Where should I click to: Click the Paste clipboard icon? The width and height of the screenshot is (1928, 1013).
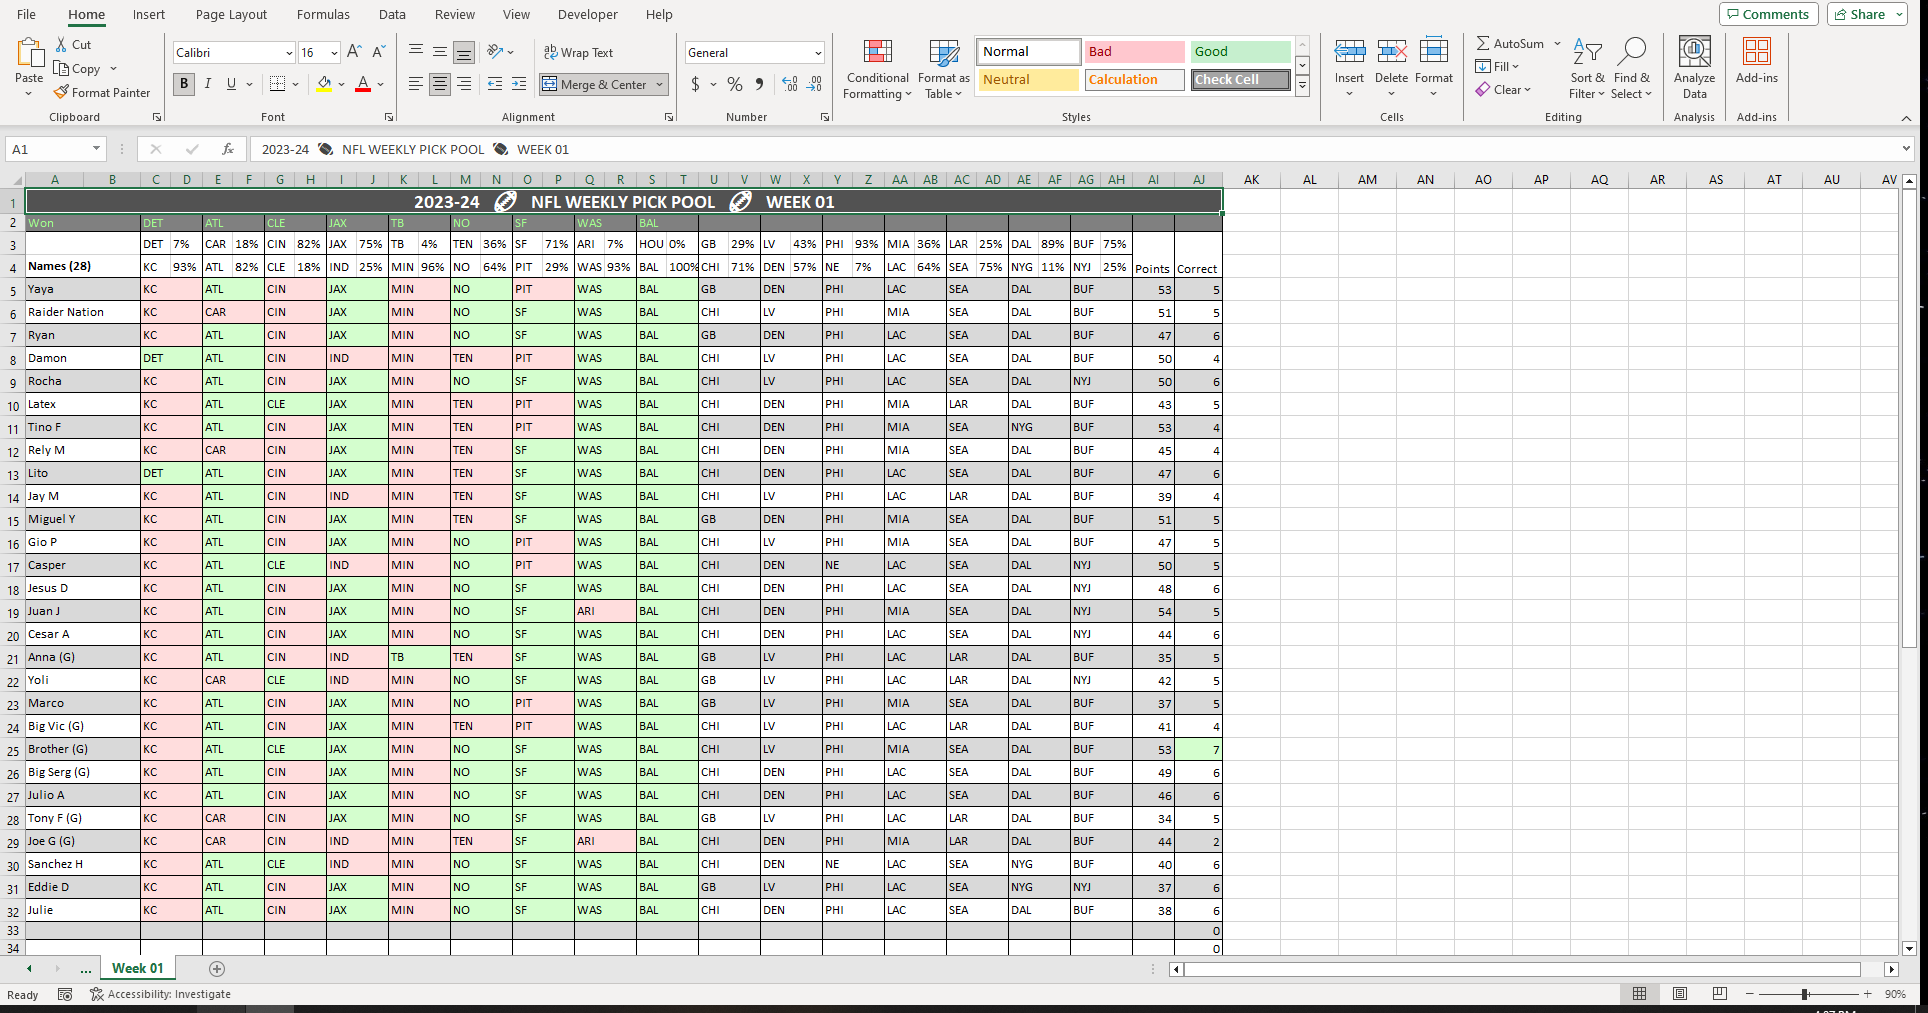pyautogui.click(x=29, y=52)
